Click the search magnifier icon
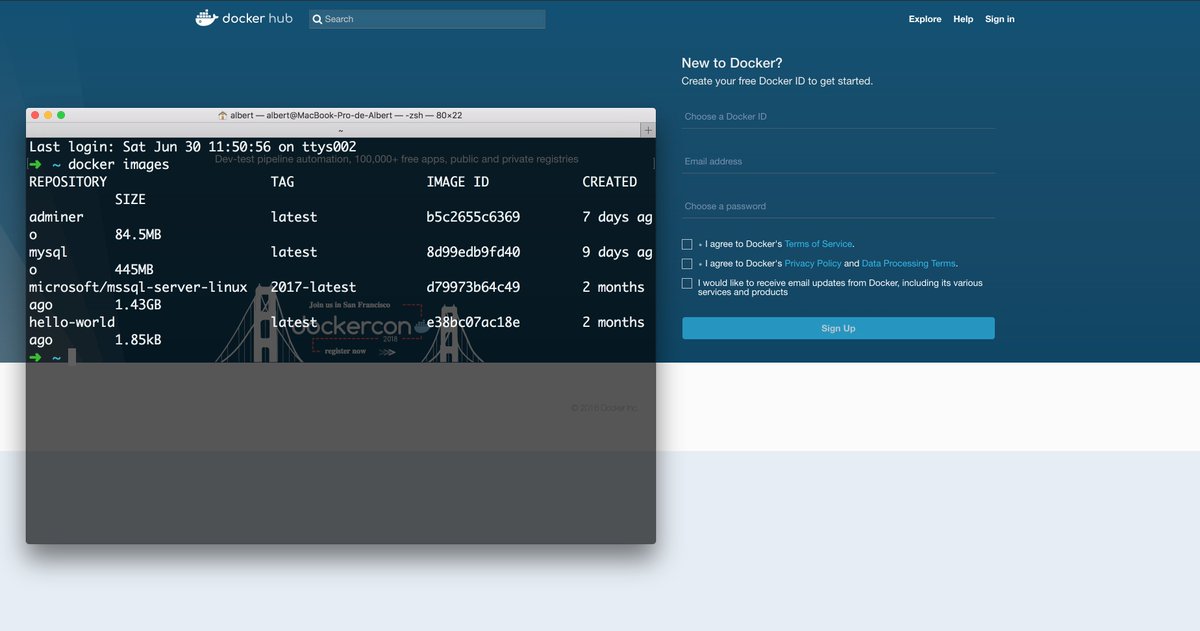This screenshot has height=631, width=1200. (317, 19)
